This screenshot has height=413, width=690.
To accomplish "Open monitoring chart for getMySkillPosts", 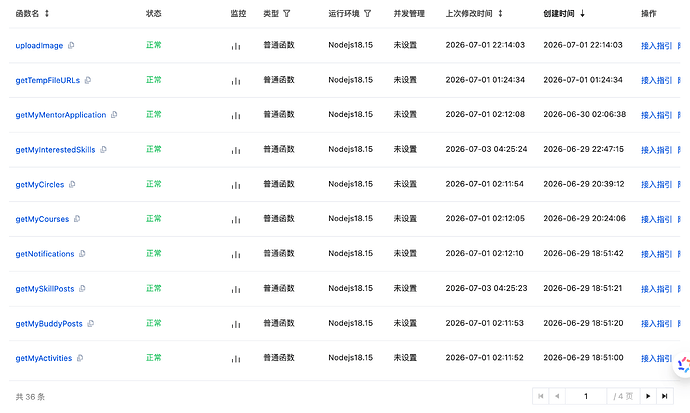I will pos(236,289).
